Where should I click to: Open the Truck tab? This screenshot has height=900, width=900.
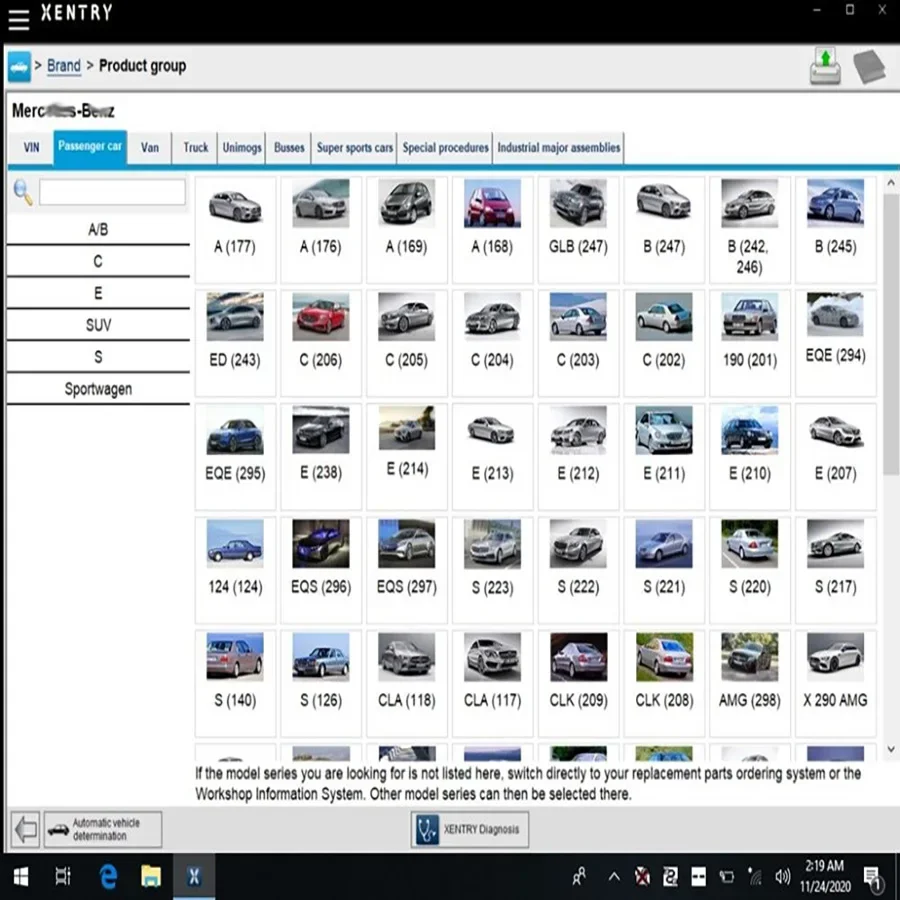[x=195, y=148]
